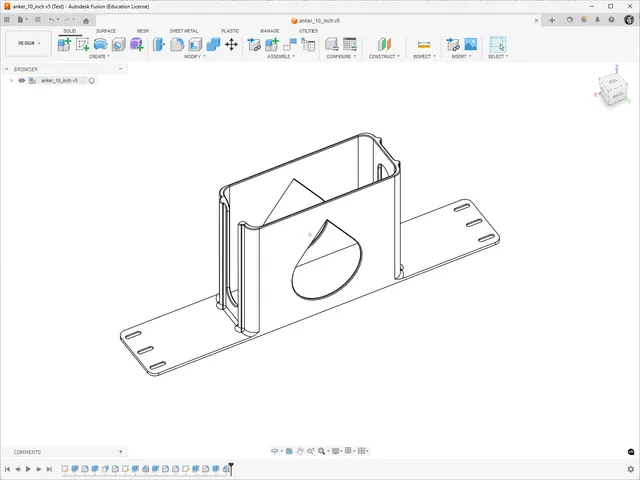Click the Play button in timeline
The width and height of the screenshot is (640, 480).
pyautogui.click(x=28, y=469)
